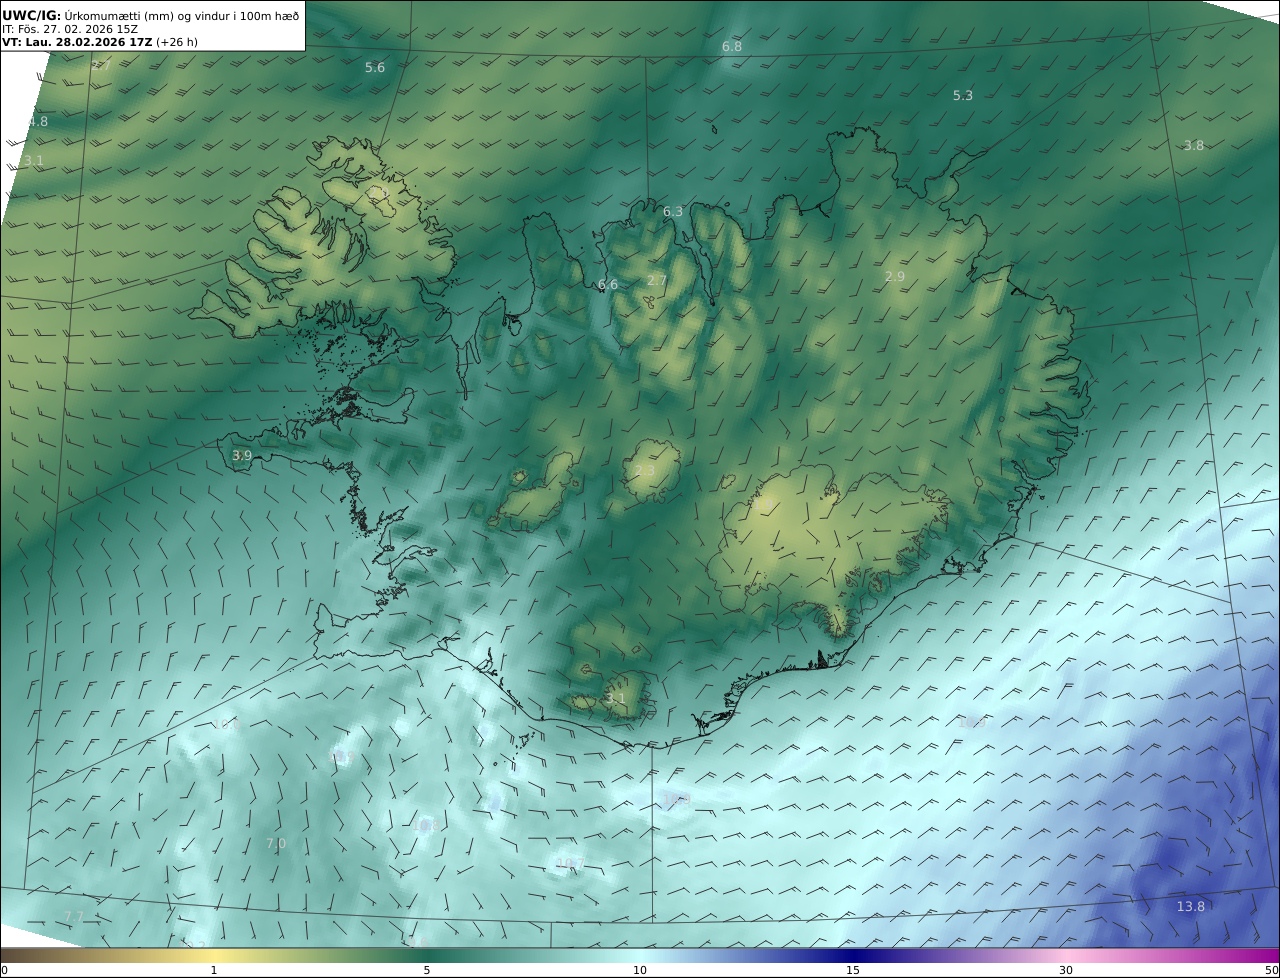Select the "6.3" value label
The image size is (1280, 978).
[673, 211]
